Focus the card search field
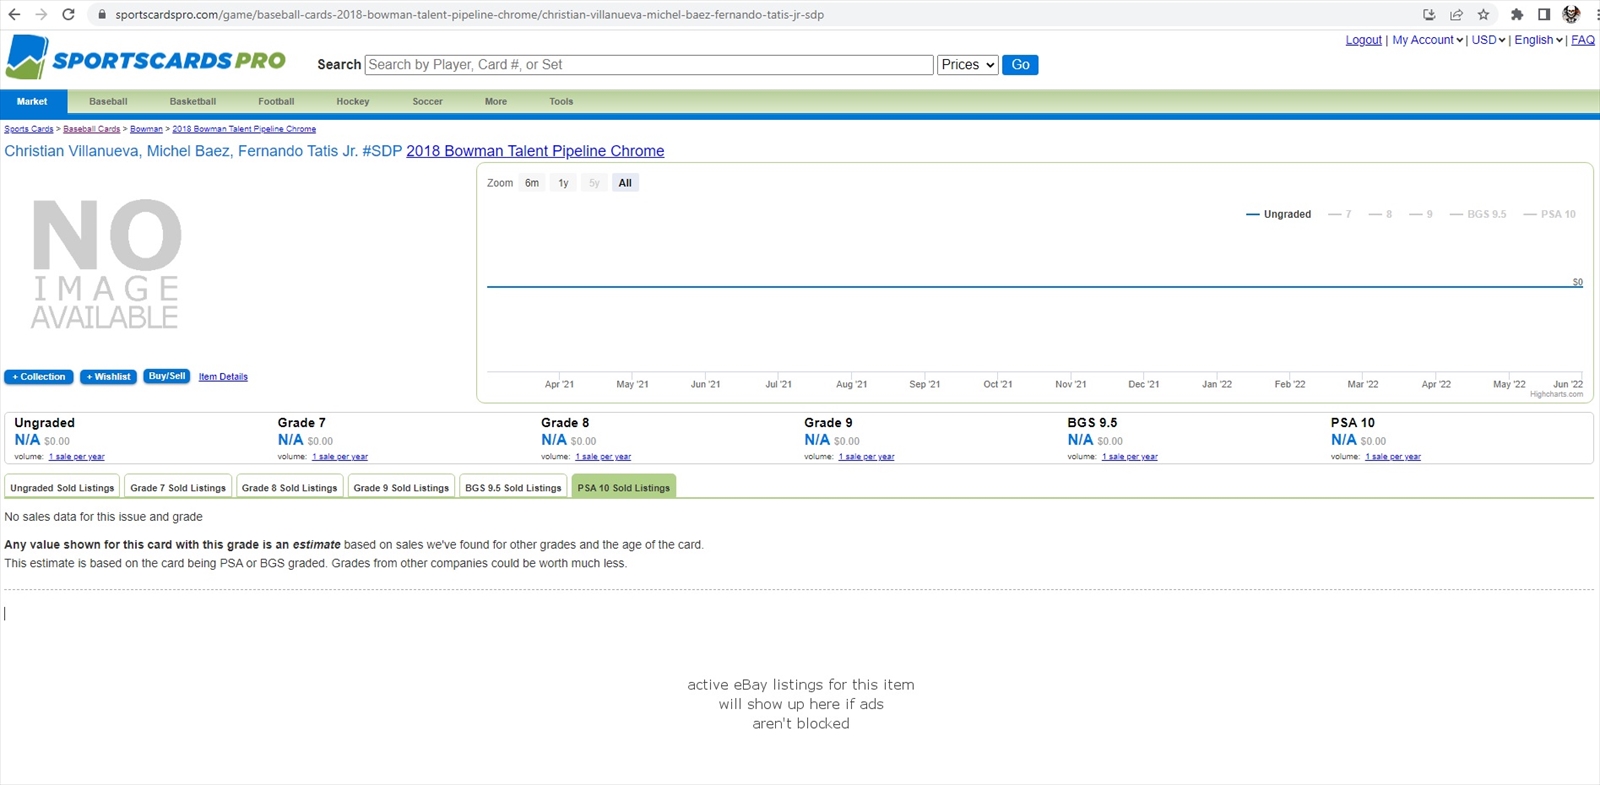1600x785 pixels. coord(649,65)
